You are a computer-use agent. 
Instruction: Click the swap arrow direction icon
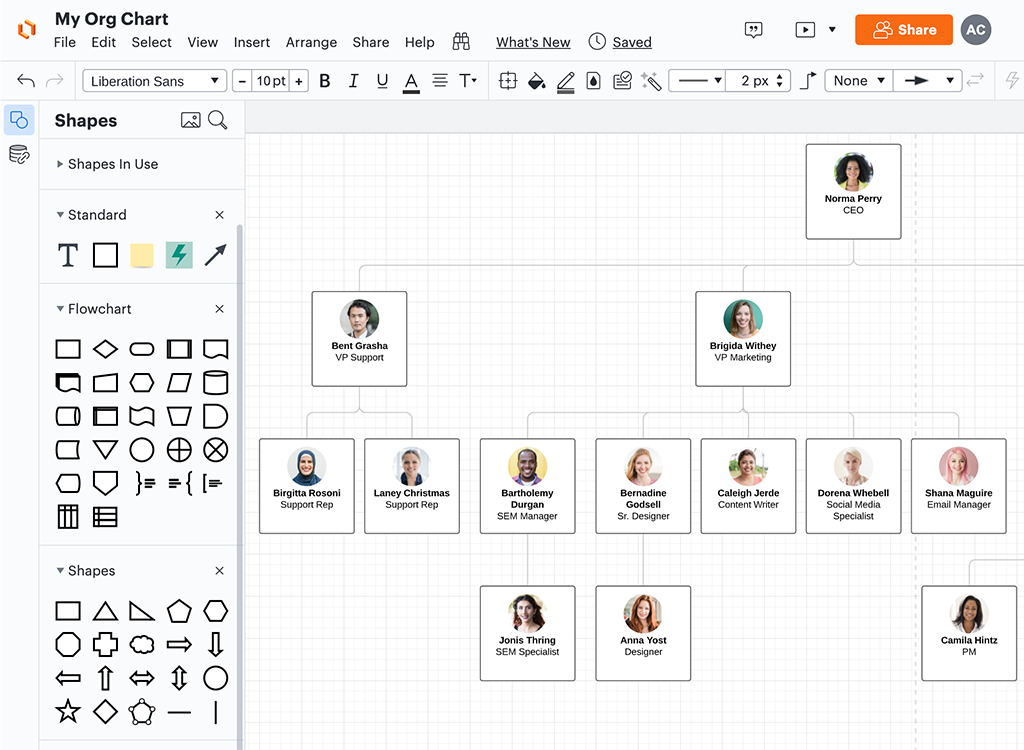coord(975,80)
